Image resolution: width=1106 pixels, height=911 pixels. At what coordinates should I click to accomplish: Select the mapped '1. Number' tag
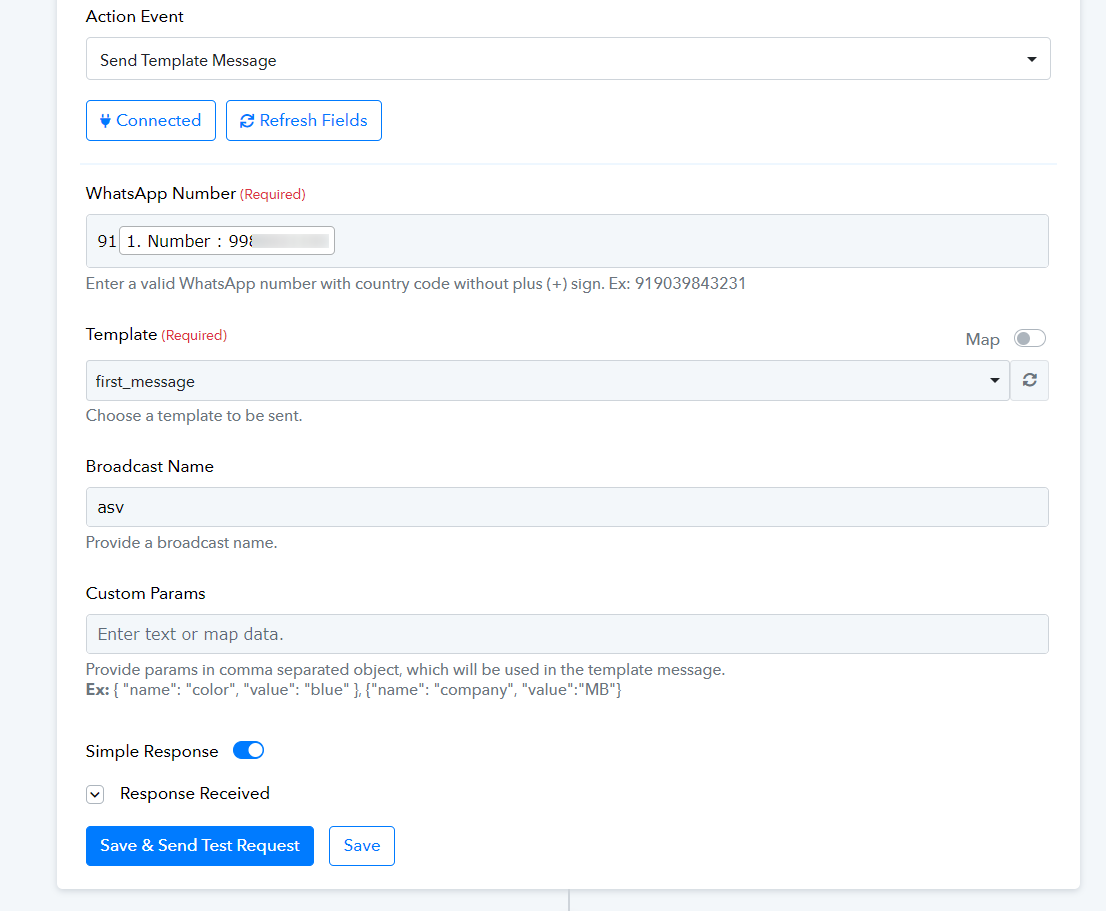pyautogui.click(x=227, y=241)
